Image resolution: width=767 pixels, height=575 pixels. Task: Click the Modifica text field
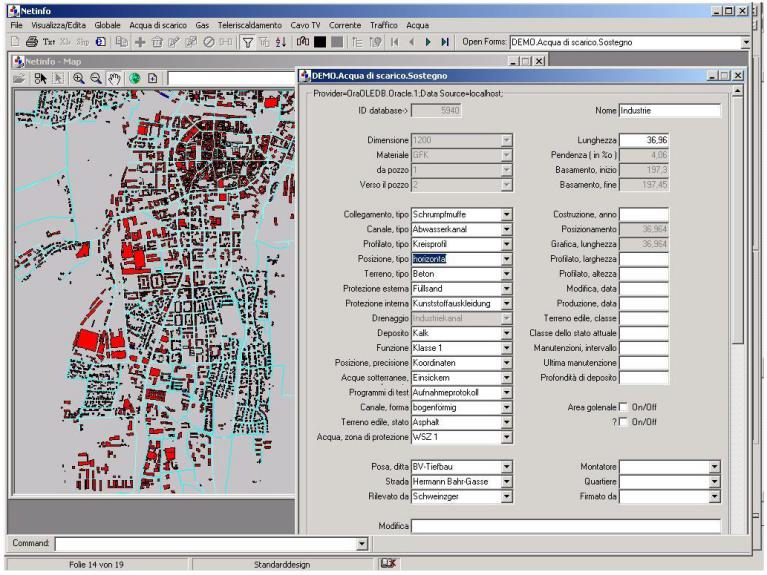(565, 526)
